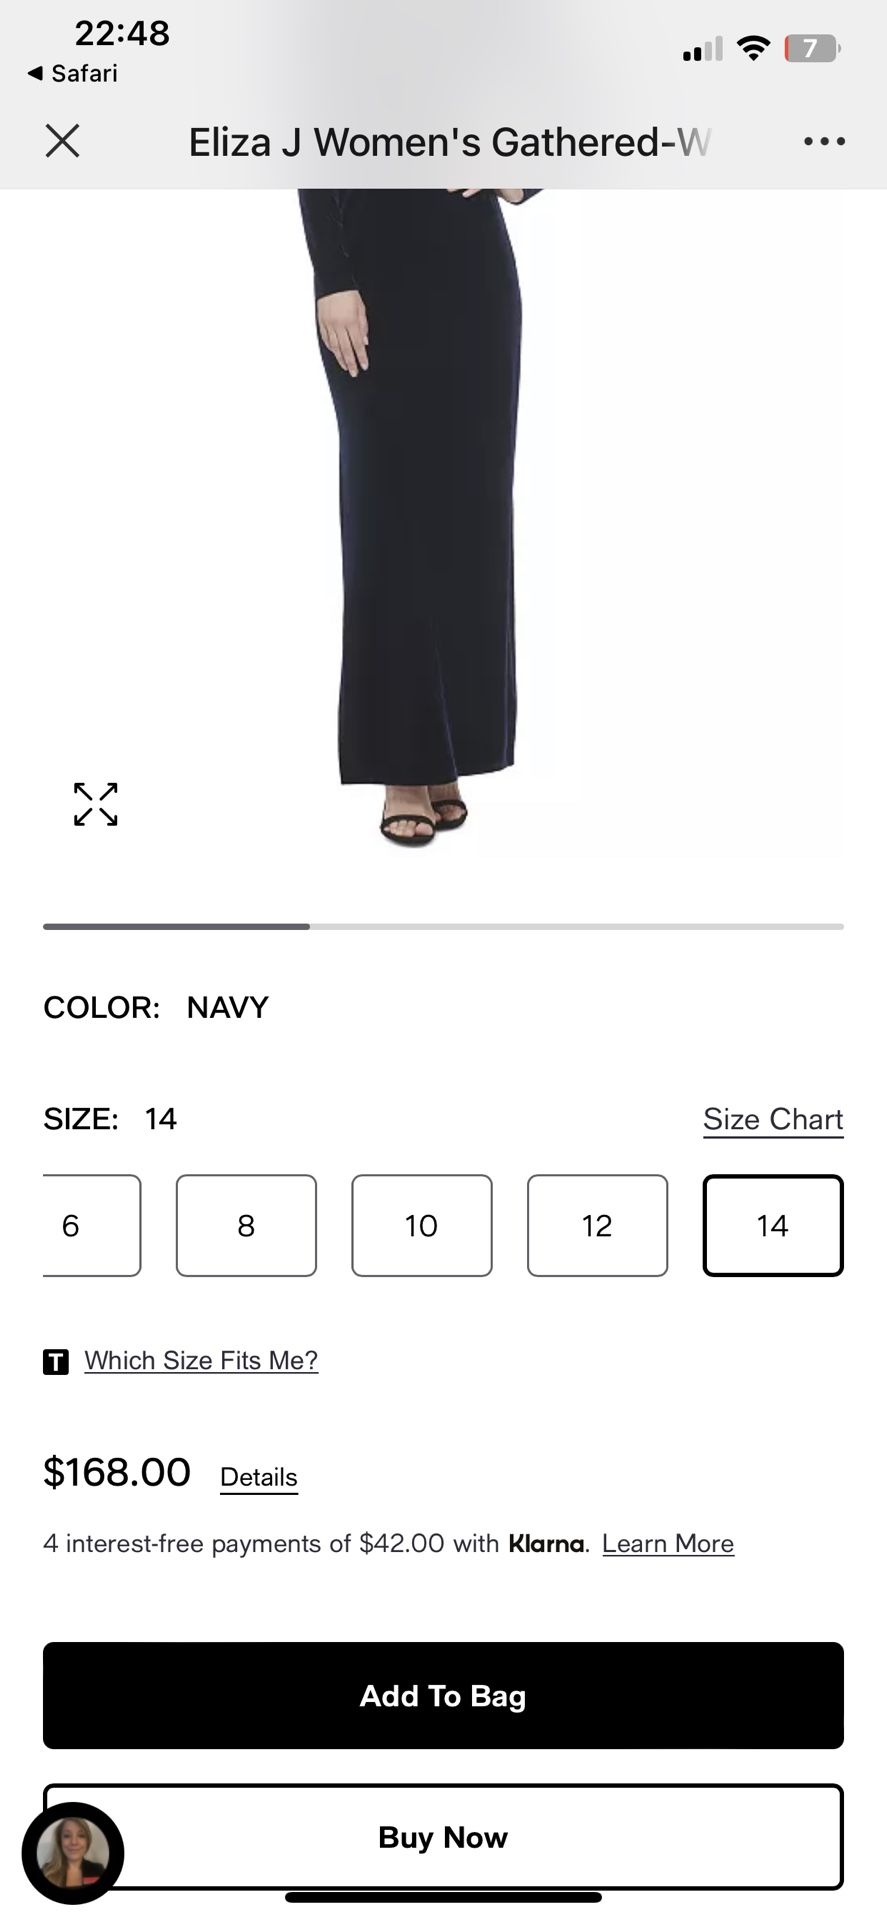Tap the battery indicator icon
This screenshot has height=1920, width=887.
click(x=812, y=47)
